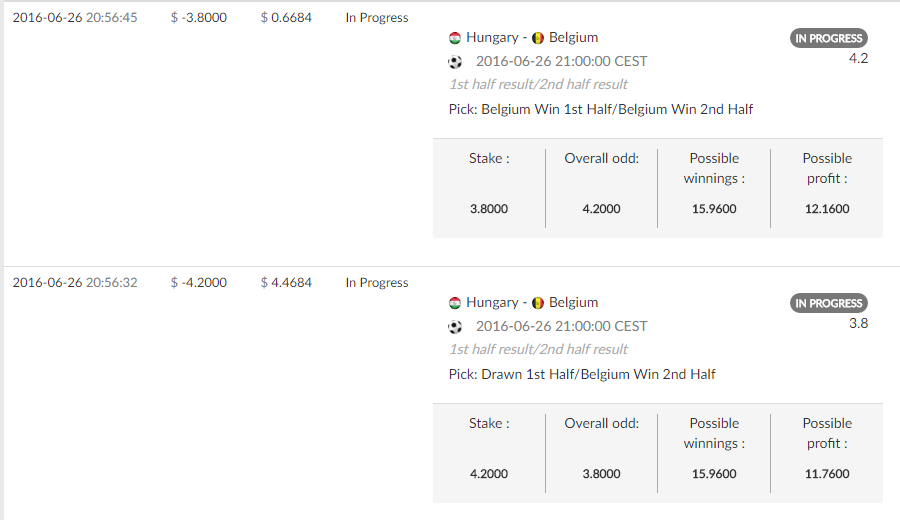Click possible winnings 15.9600 in second bet

pyautogui.click(x=714, y=474)
